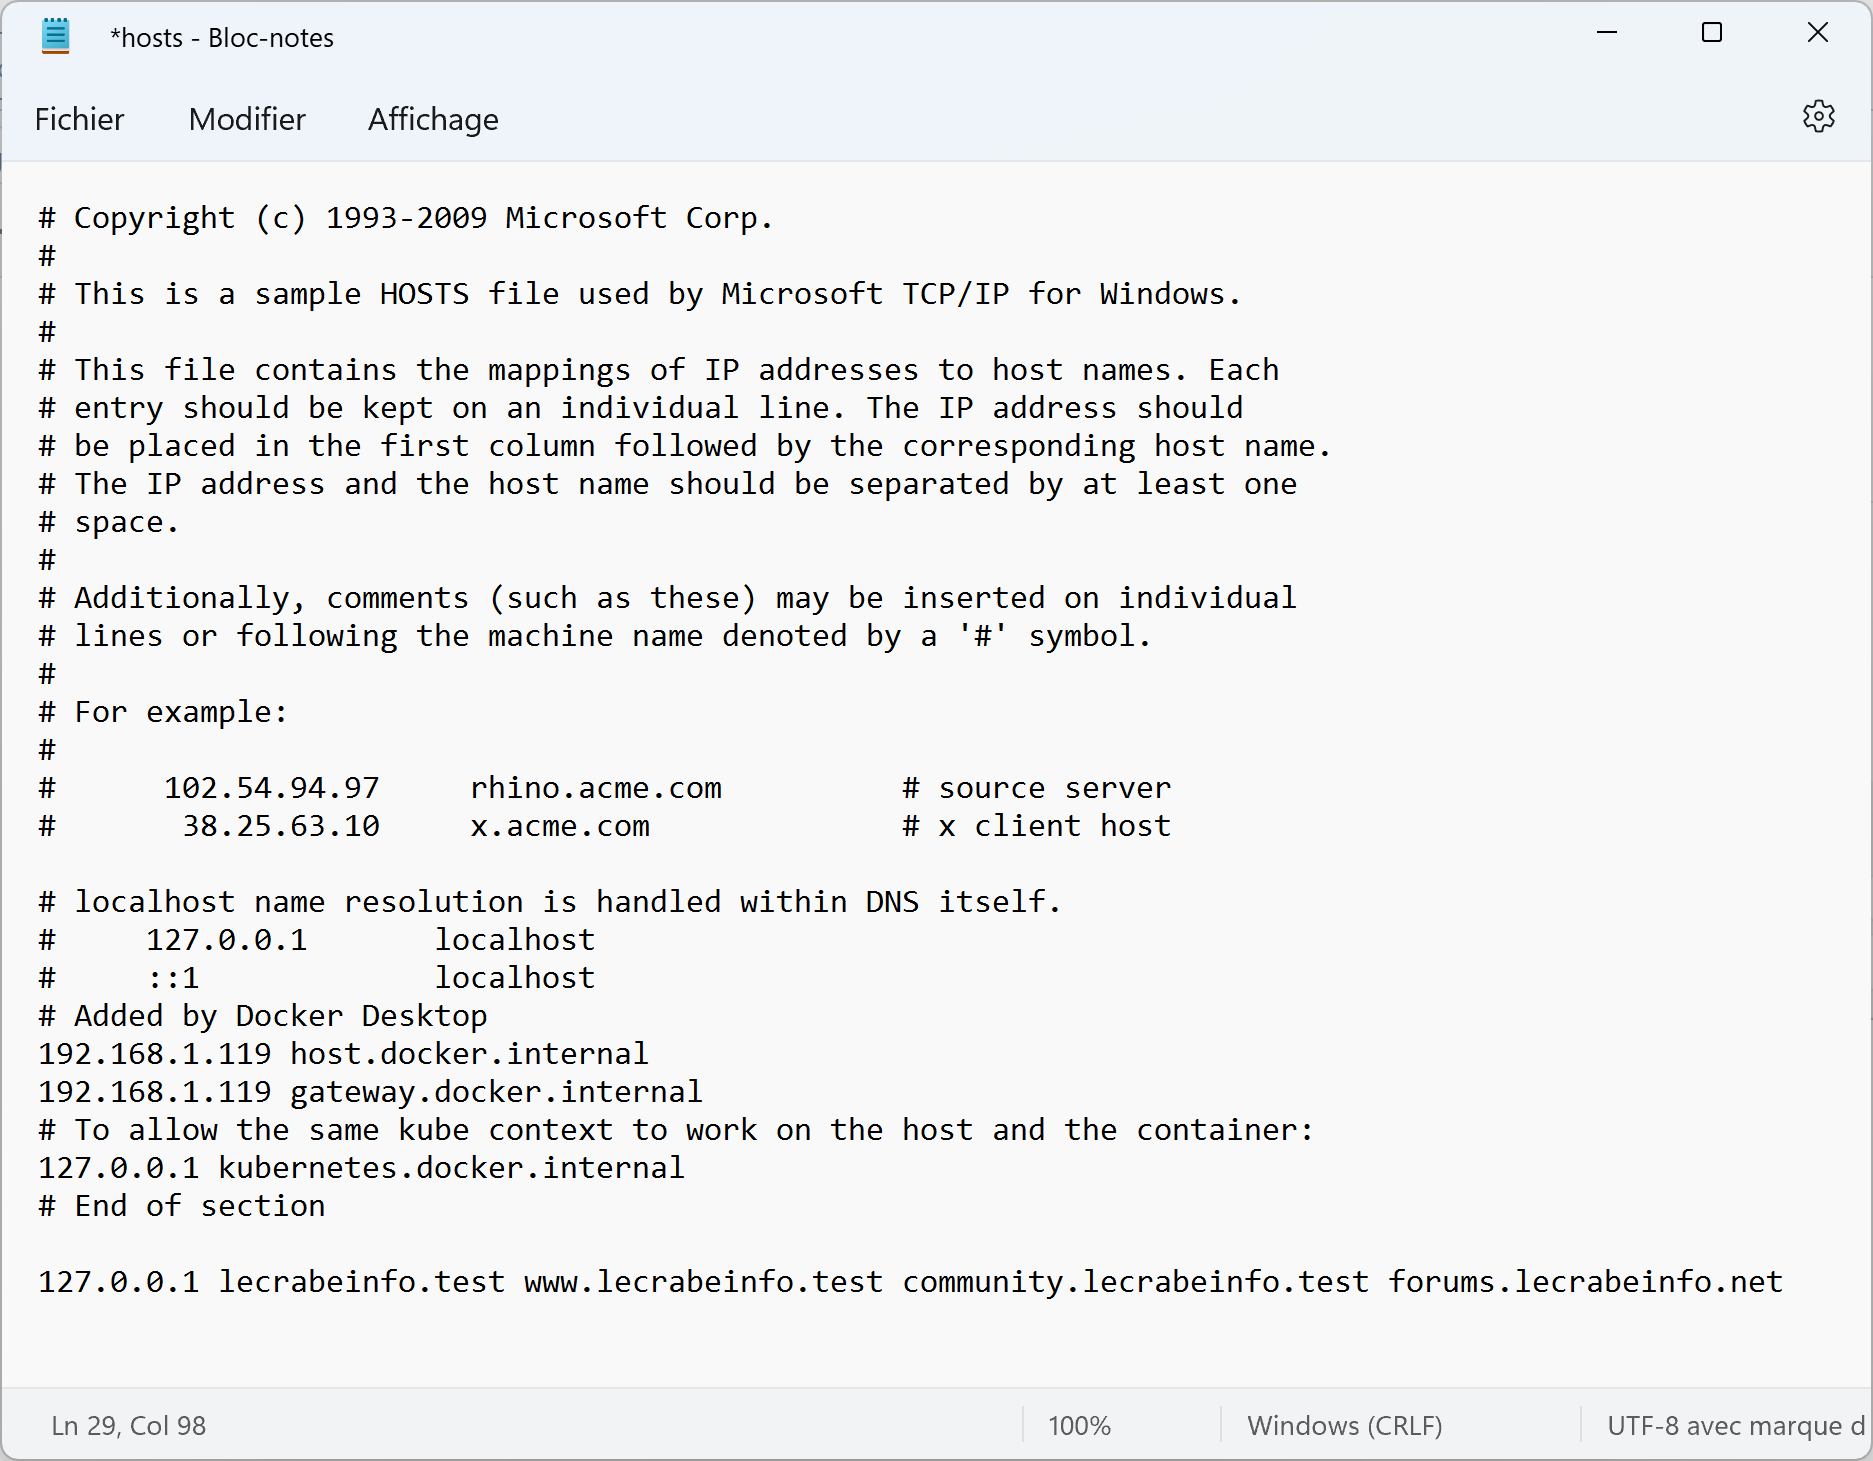Click the Windows (CRLF) line ending indicator
Viewport: 1873px width, 1461px height.
click(1345, 1425)
